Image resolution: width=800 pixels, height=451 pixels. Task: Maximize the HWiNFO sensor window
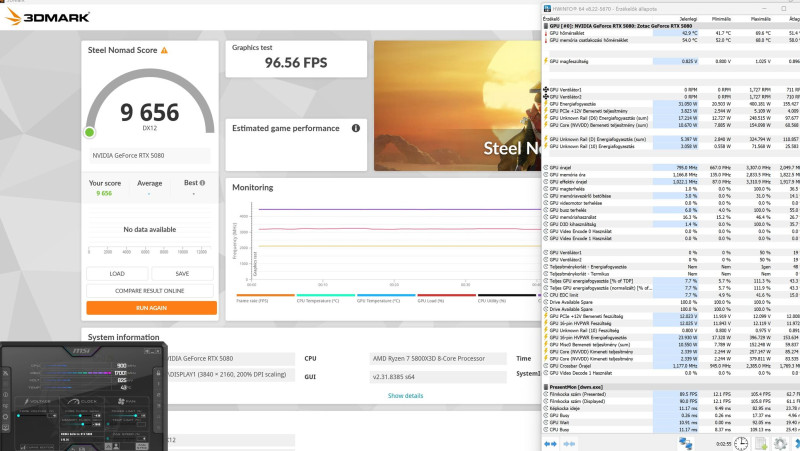click(784, 9)
